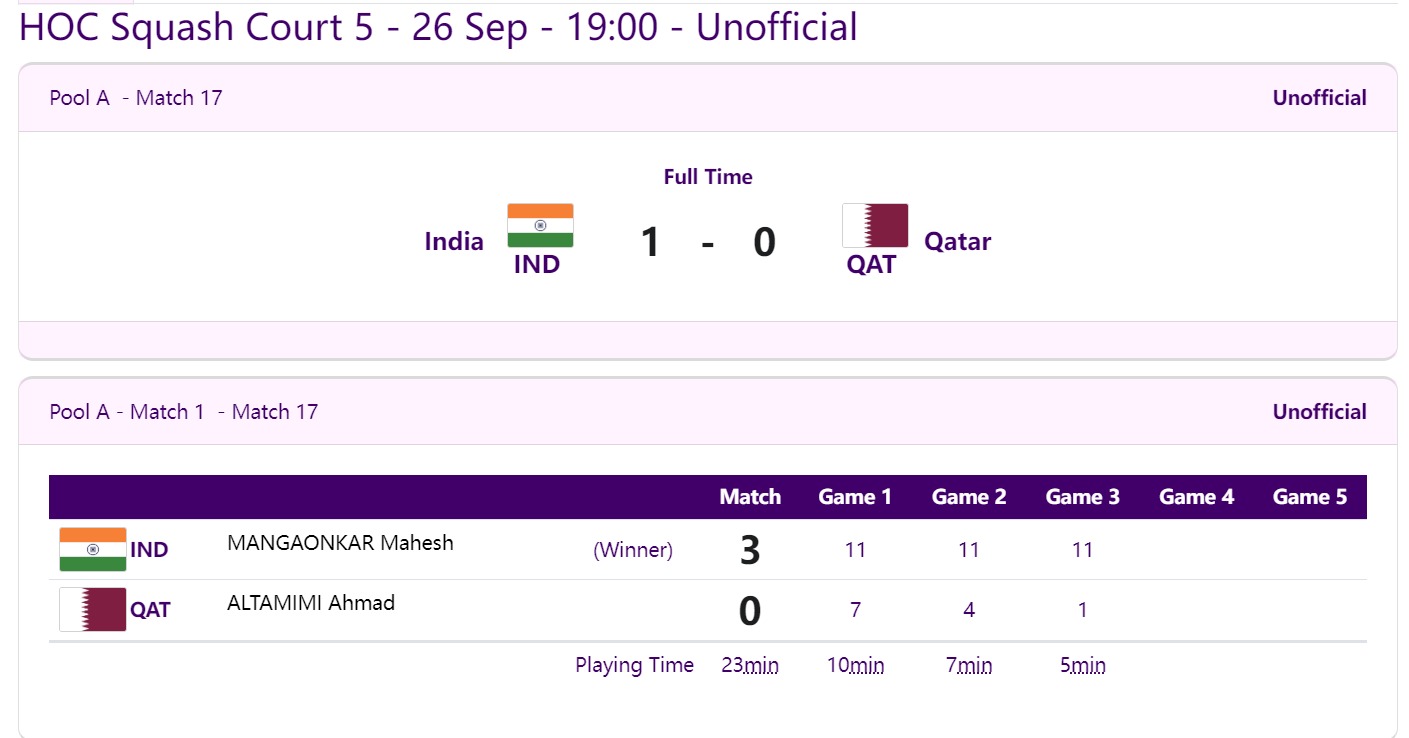Click the Full Time status label
Screen dimensions: 1409x738
coord(708,177)
